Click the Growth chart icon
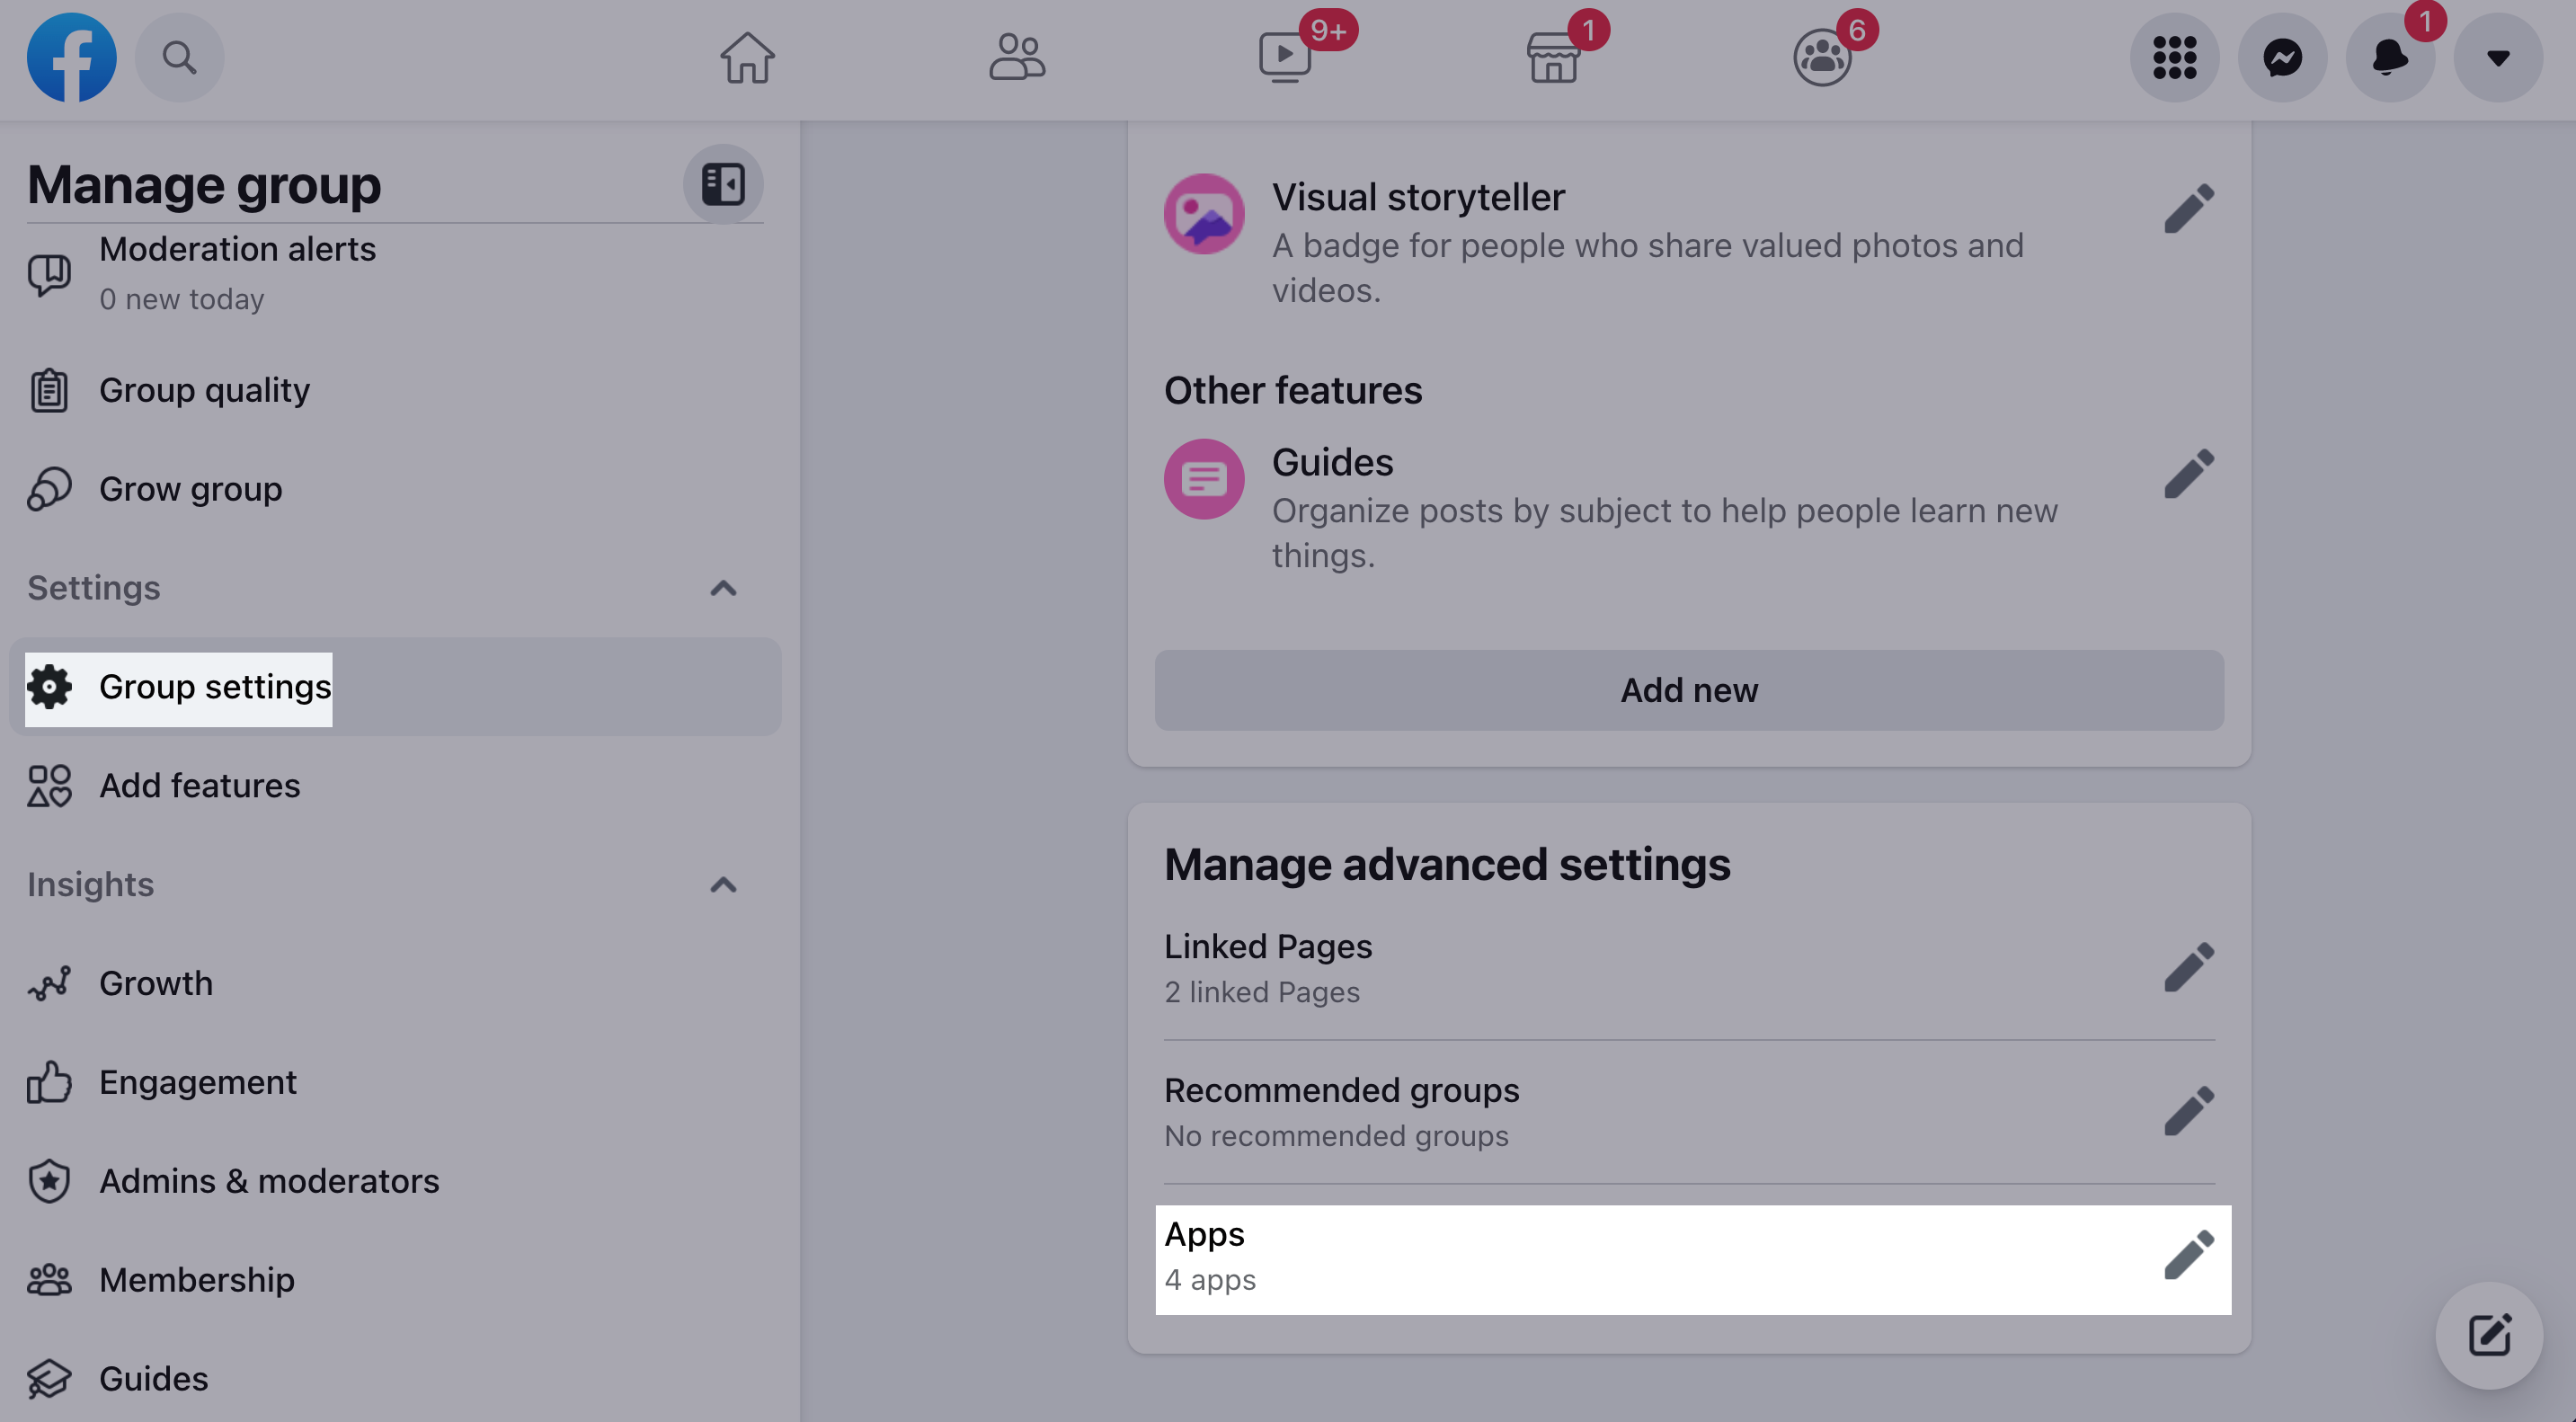Screen dimensions: 2576x1422 pos(49,984)
